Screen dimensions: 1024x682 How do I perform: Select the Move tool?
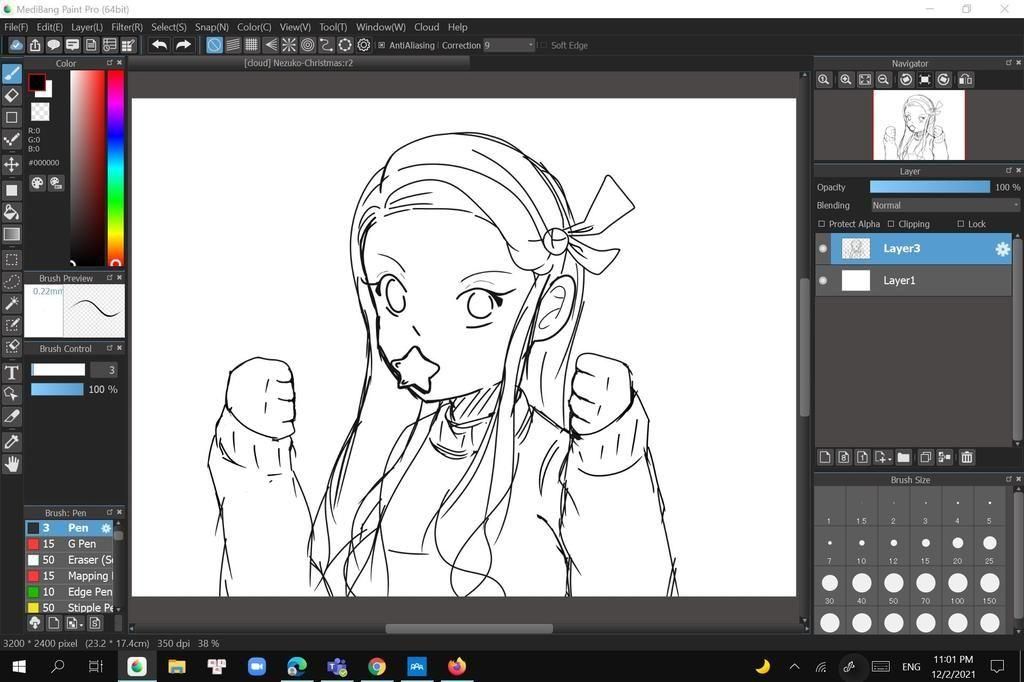tap(12, 164)
